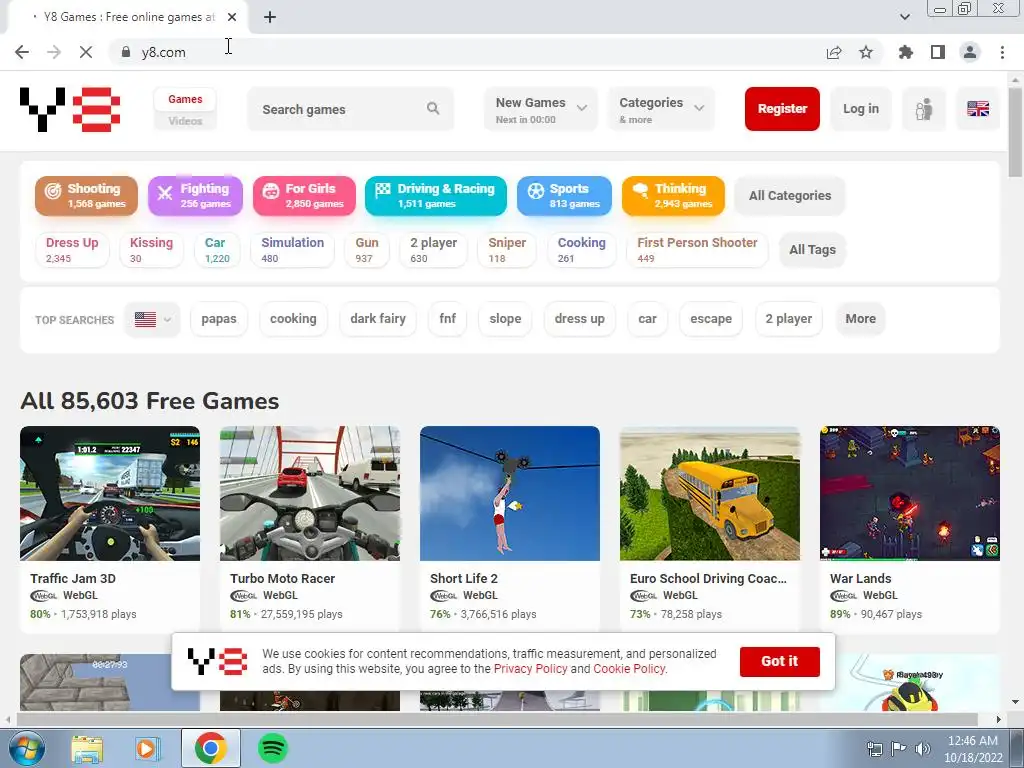Bookmark this page with star icon

pos(866,52)
